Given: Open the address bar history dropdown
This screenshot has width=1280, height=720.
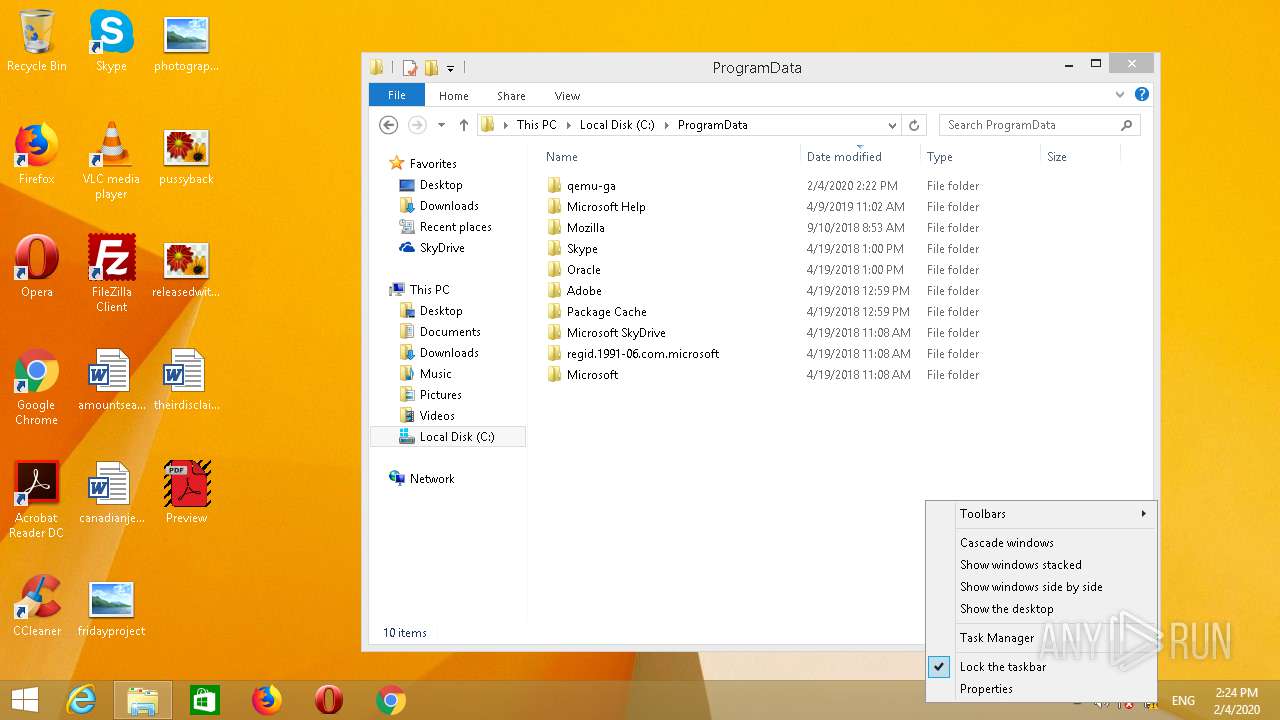Looking at the screenshot, I should click(x=892, y=125).
